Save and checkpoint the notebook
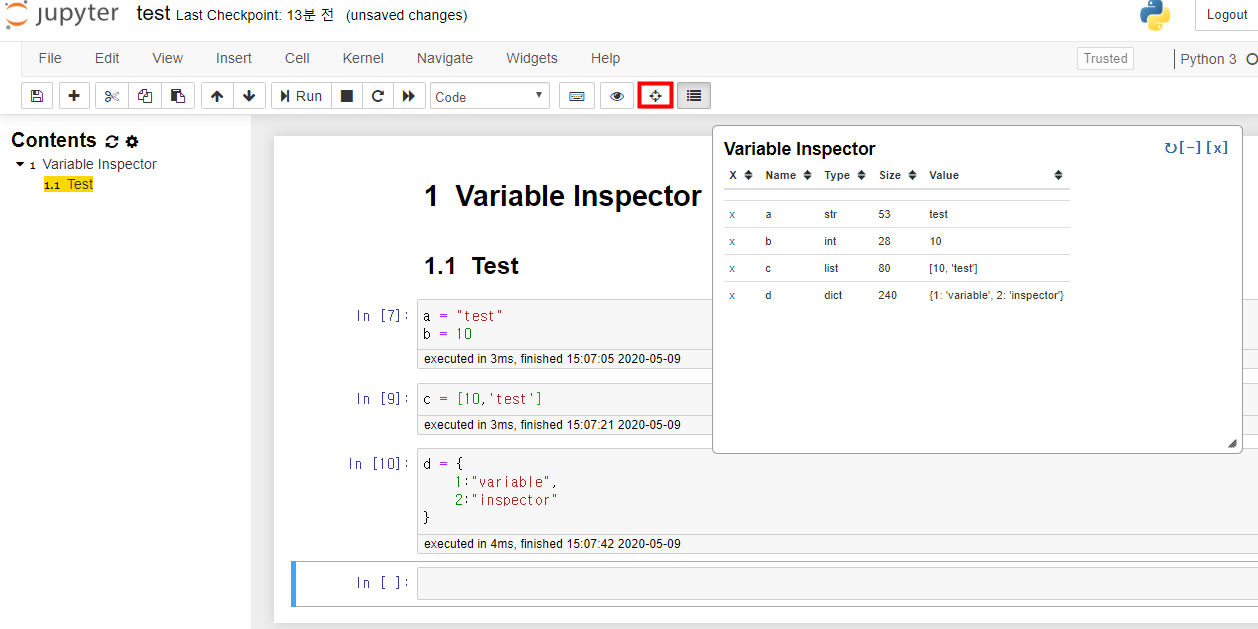The image size is (1258, 629). [x=37, y=96]
